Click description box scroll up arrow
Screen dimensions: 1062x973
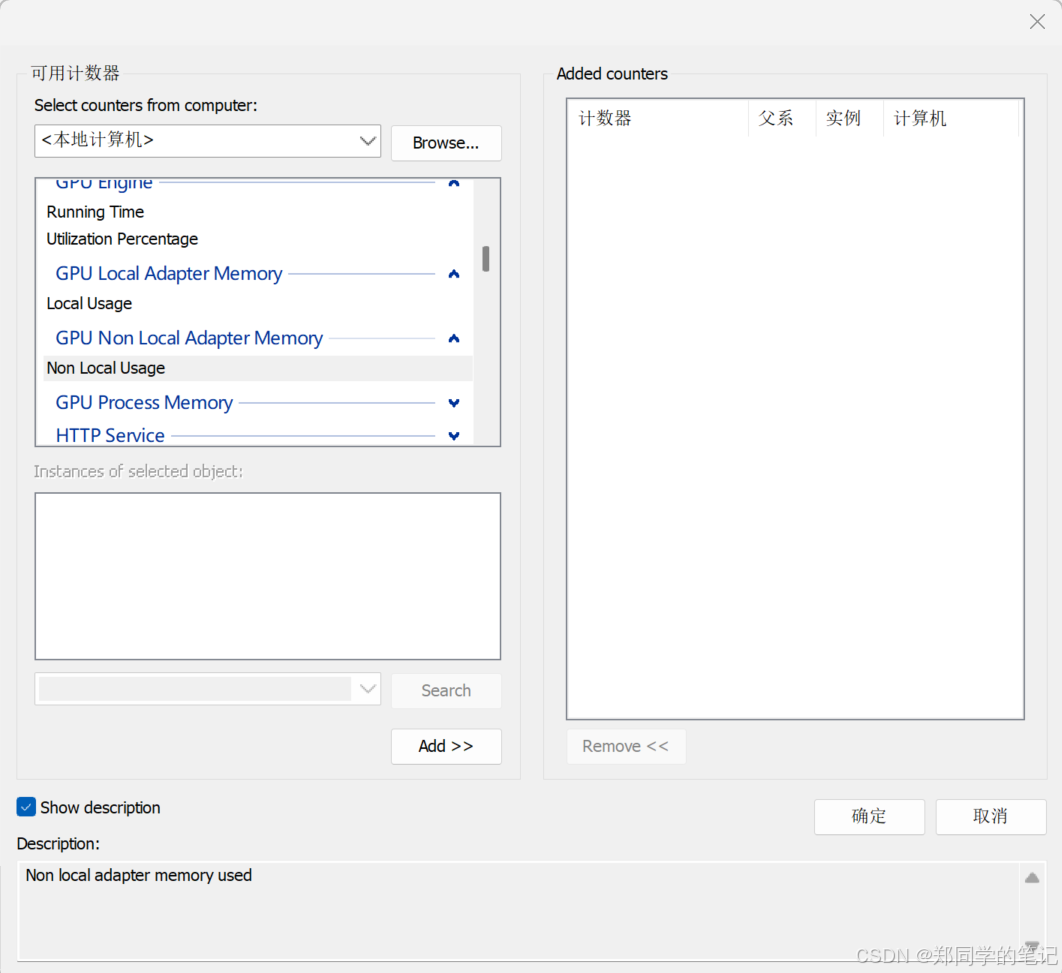pos(1032,878)
